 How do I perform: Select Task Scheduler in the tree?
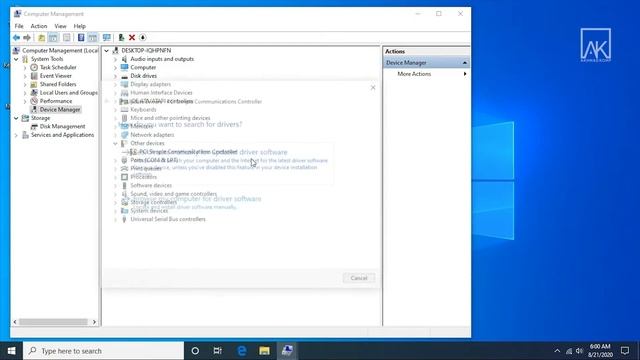[58, 67]
